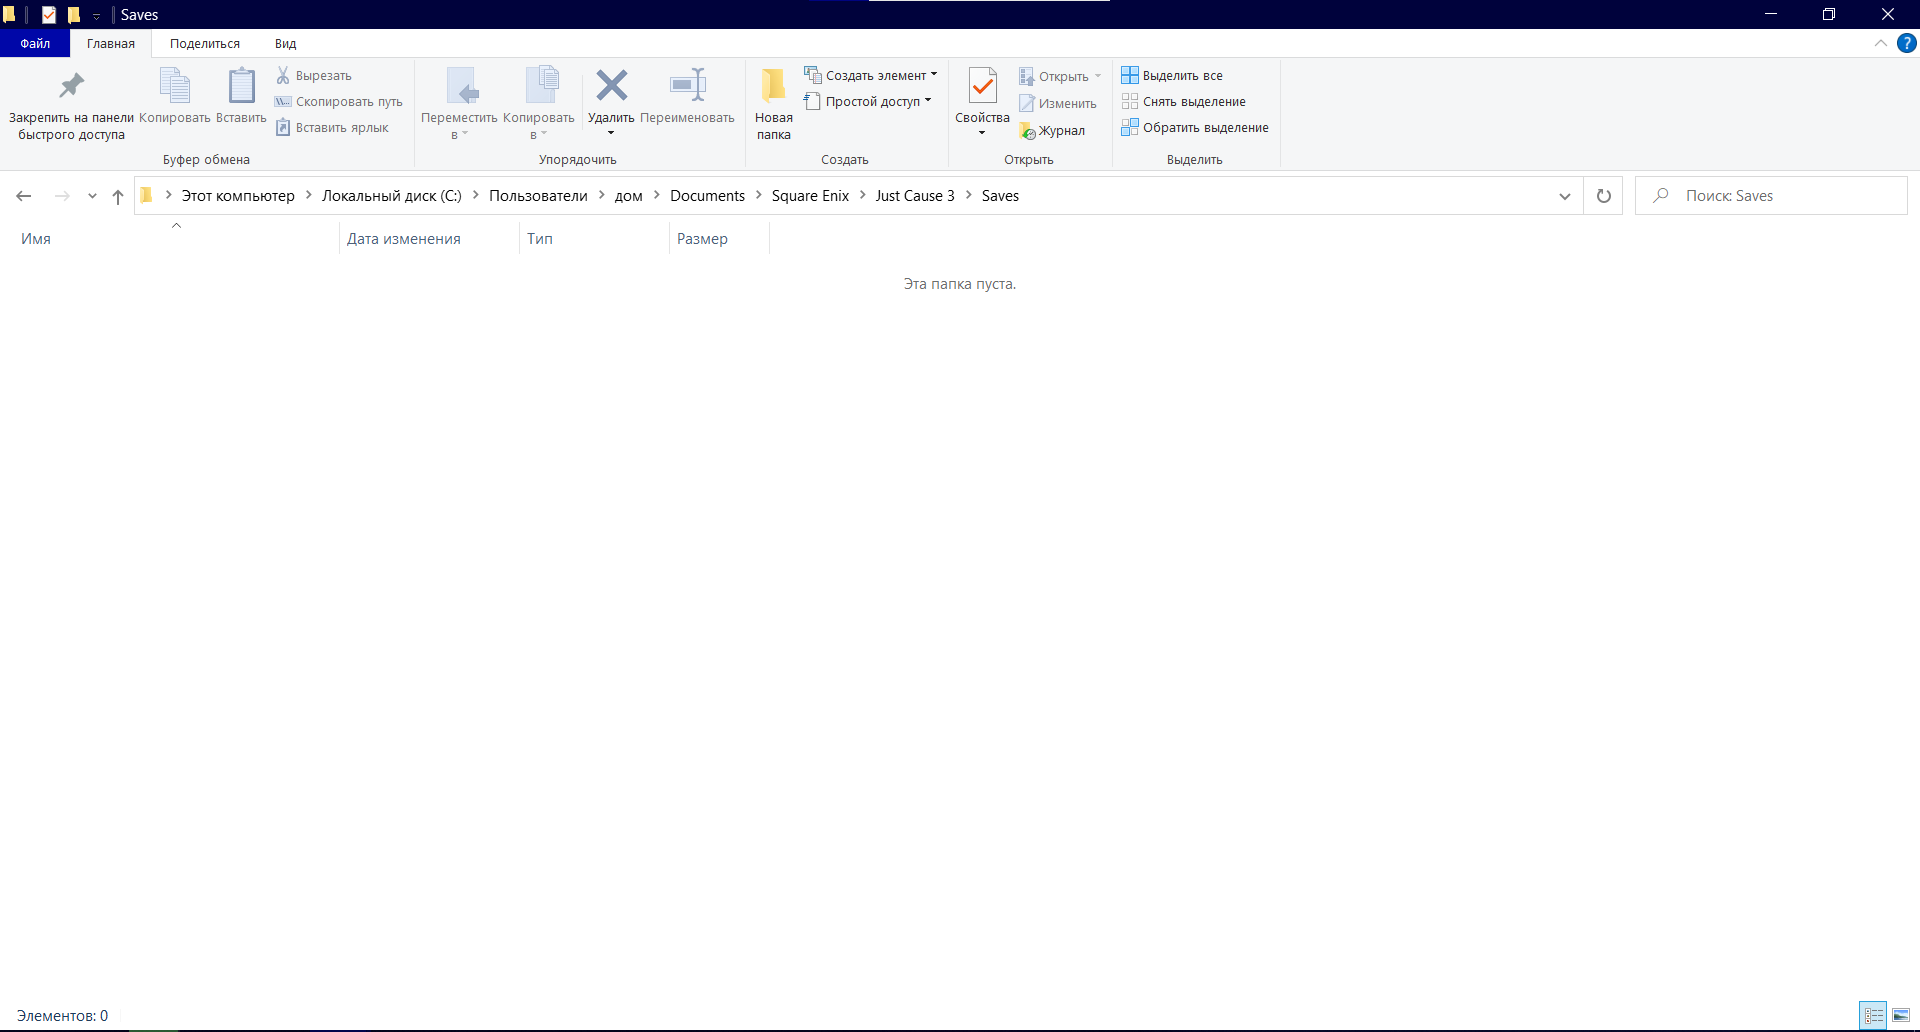
Task: Navigate to Этот компьютер in breadcrumb
Action: [238, 196]
